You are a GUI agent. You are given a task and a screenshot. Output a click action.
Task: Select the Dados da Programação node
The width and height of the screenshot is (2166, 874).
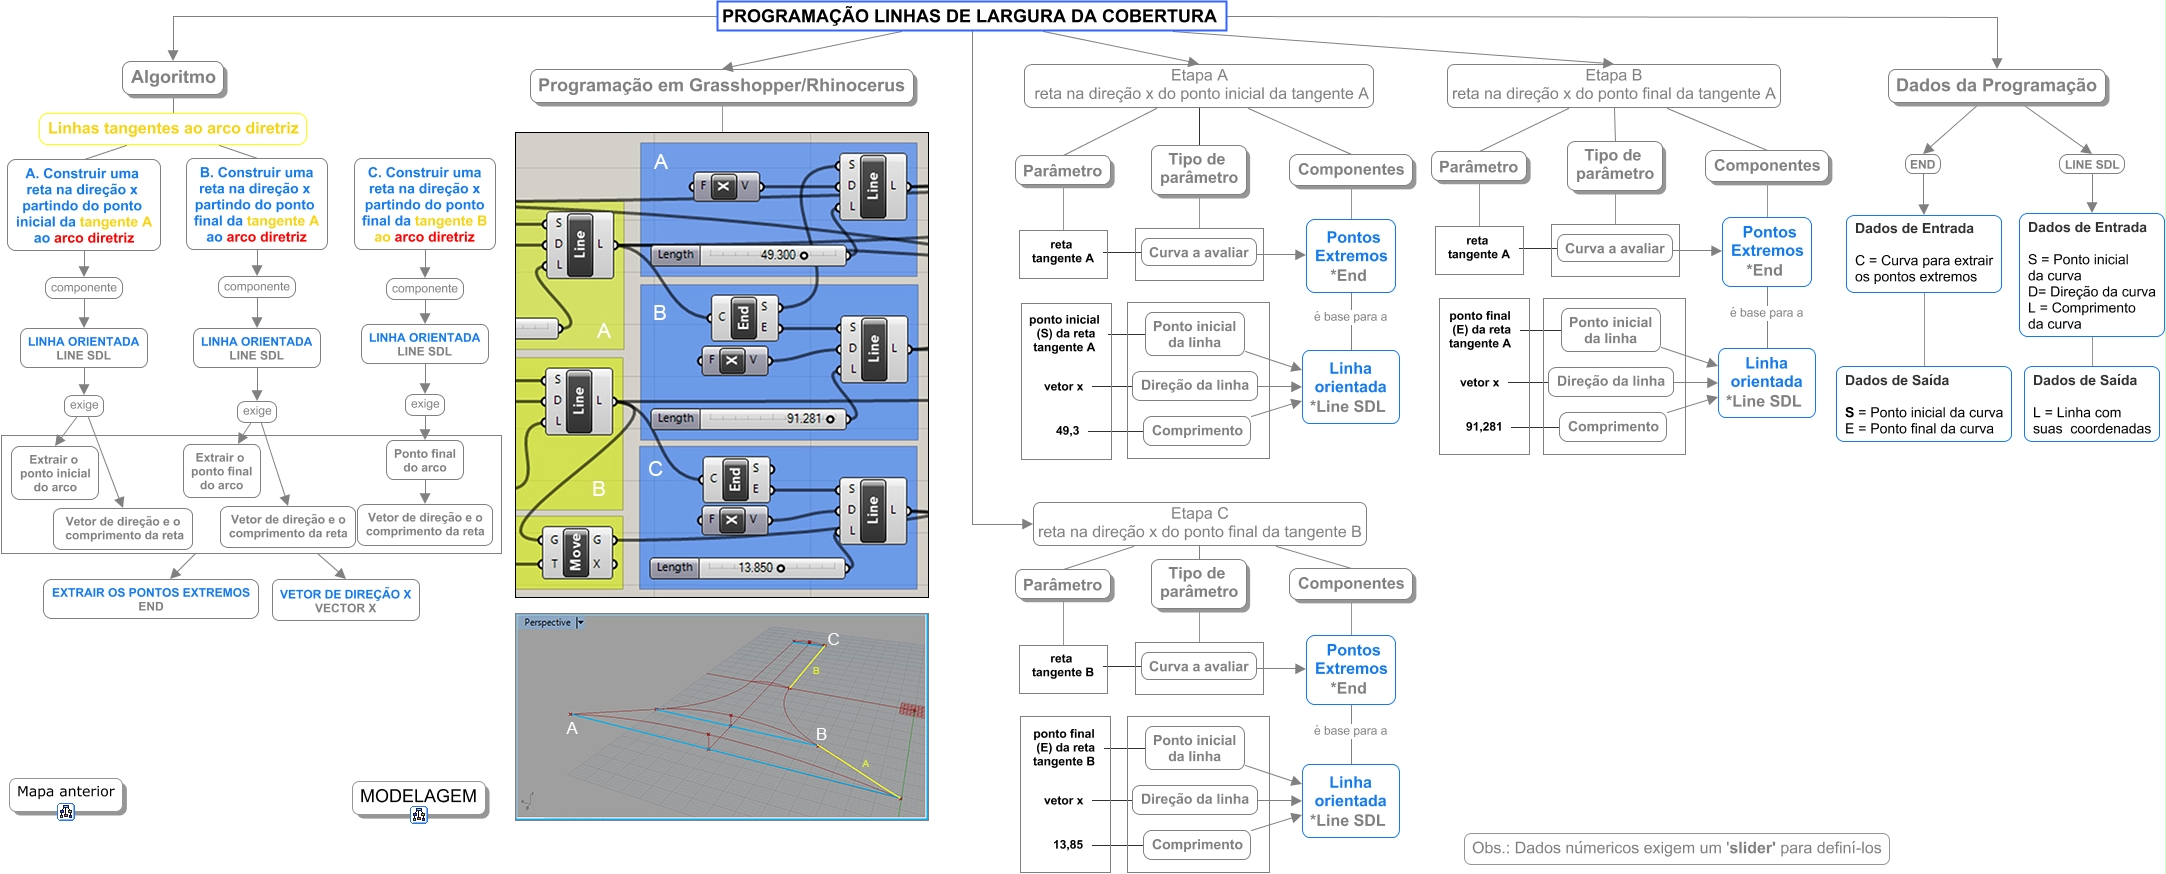pyautogui.click(x=1995, y=86)
